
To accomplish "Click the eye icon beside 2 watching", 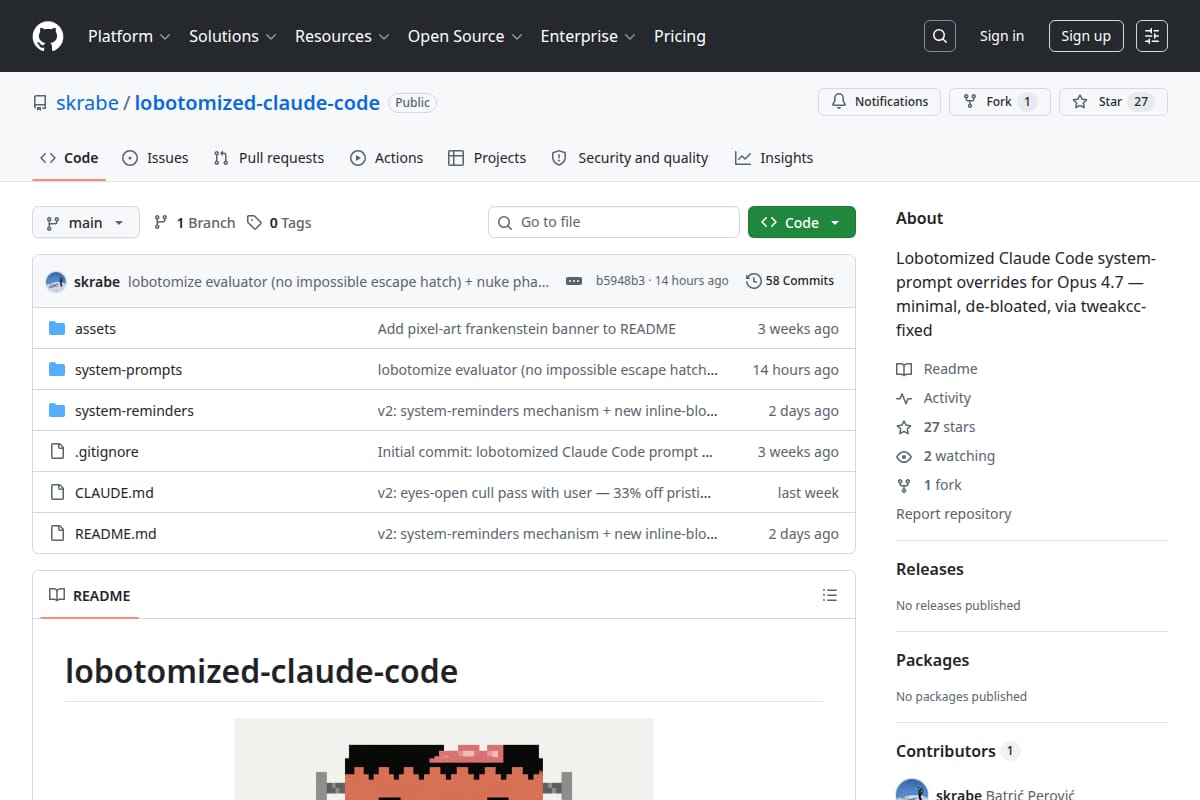I will [x=904, y=456].
